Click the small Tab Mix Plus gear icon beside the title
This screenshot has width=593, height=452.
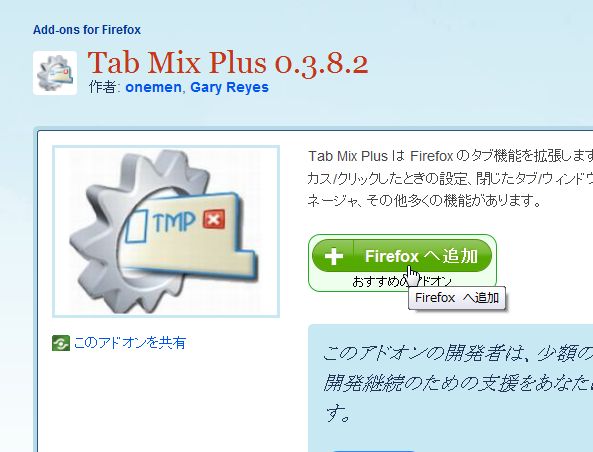[55, 73]
